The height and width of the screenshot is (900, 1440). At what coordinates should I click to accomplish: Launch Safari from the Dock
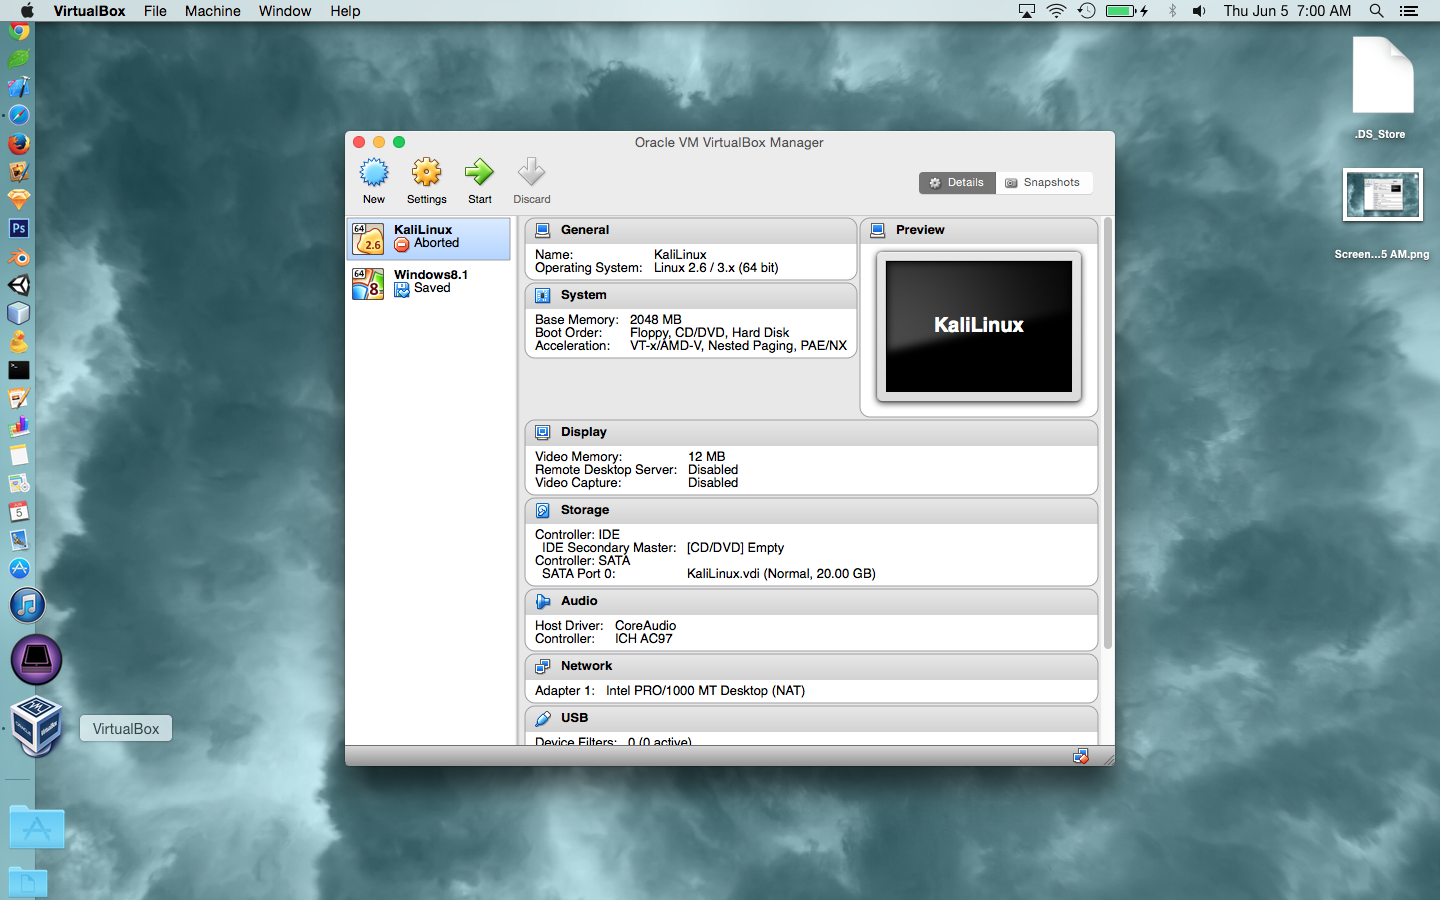click(19, 116)
